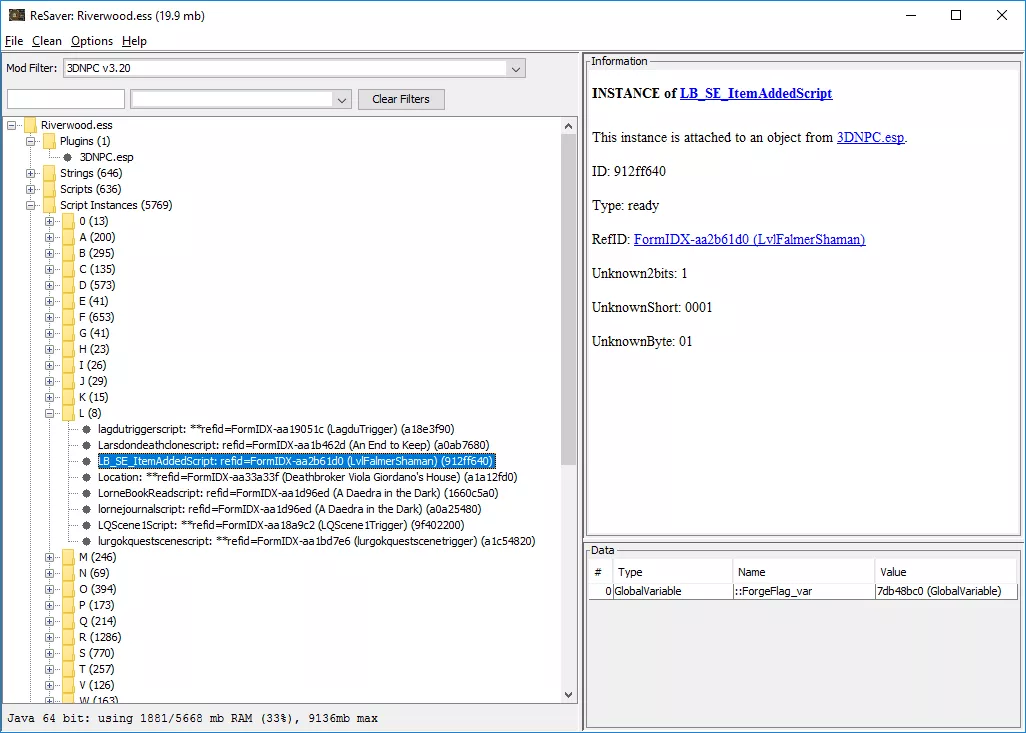Click the Strings folder icon

(x=49, y=173)
